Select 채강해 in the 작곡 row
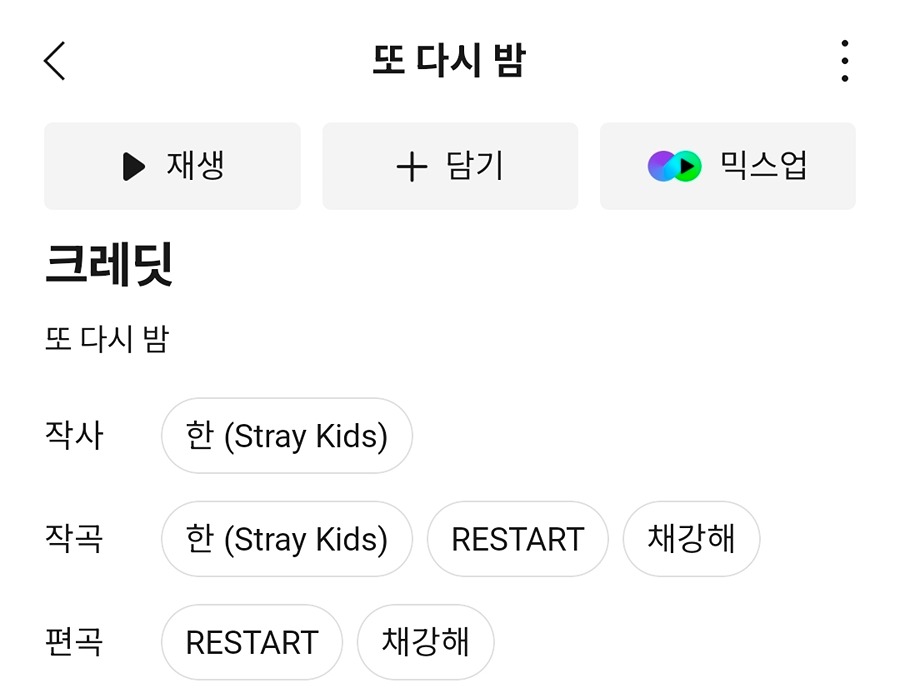900x693 pixels. click(x=691, y=539)
